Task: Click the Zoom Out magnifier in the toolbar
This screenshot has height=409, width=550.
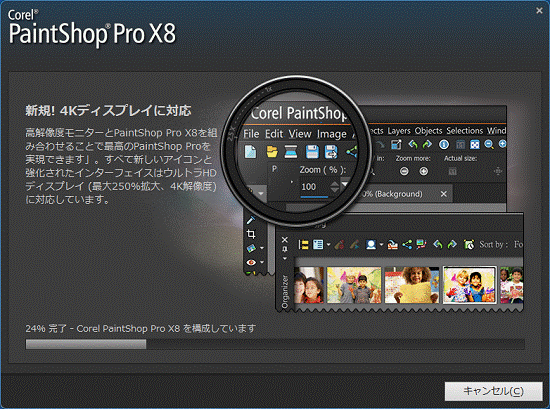Action: coord(489,144)
